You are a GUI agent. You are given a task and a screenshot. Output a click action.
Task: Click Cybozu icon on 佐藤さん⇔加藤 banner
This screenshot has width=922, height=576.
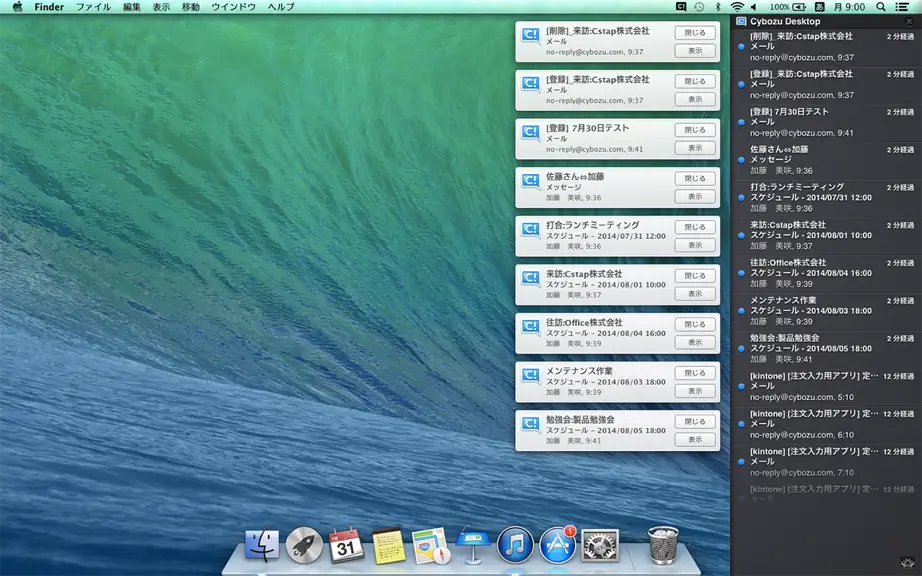pos(530,180)
